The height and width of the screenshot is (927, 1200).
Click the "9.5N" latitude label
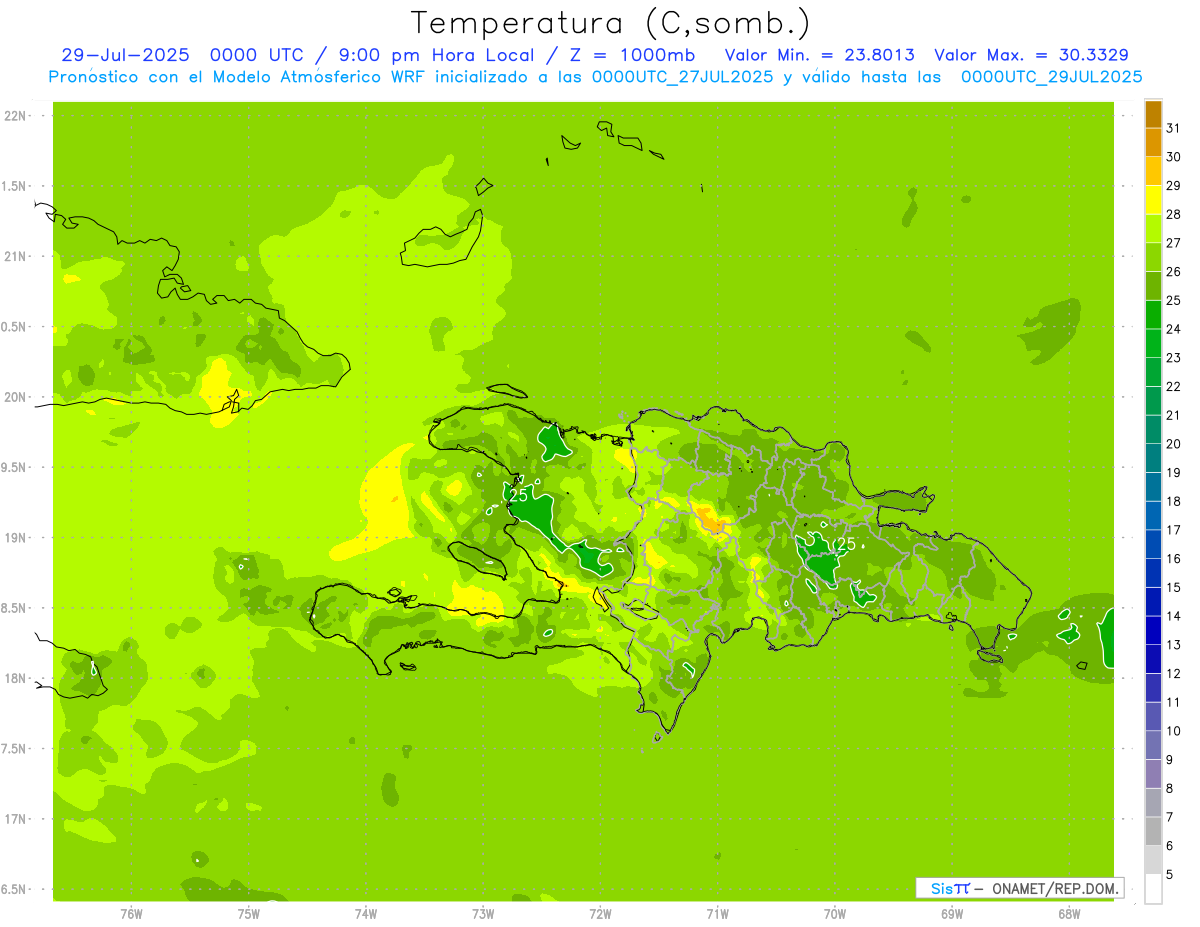(14, 467)
